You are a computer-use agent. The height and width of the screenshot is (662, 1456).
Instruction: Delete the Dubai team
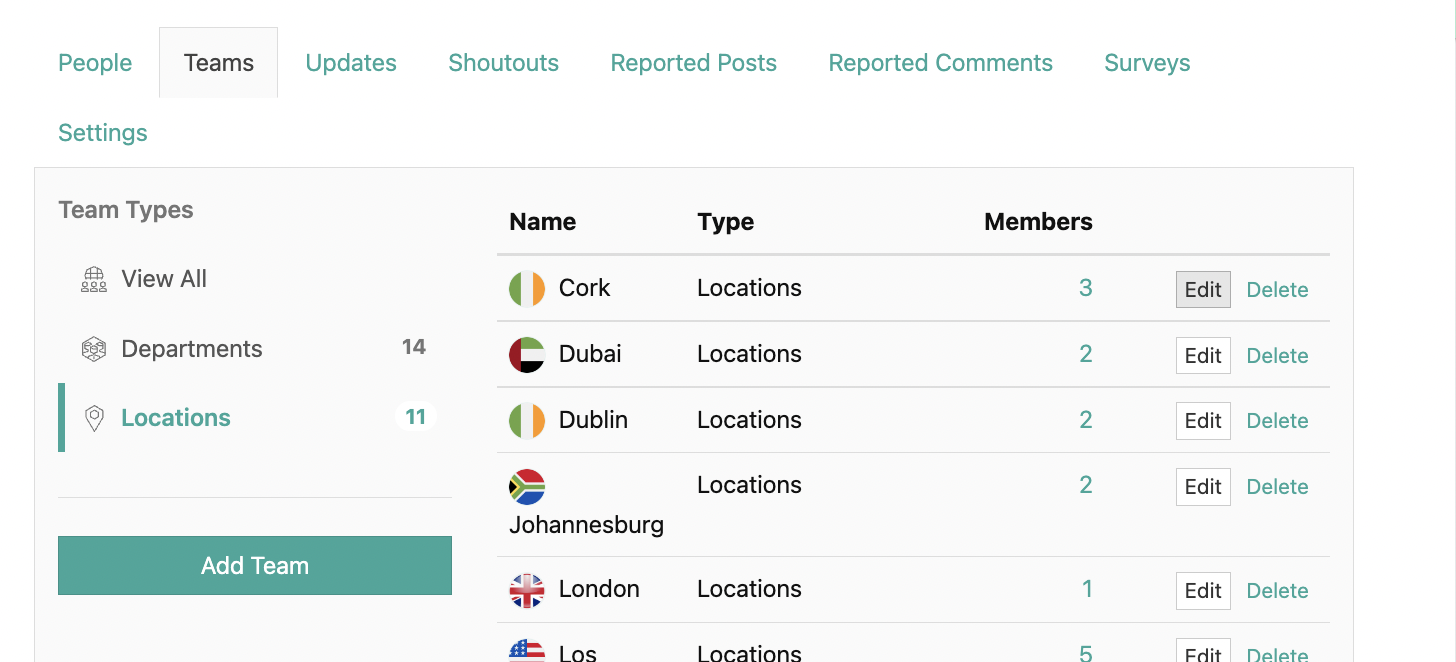pos(1277,356)
